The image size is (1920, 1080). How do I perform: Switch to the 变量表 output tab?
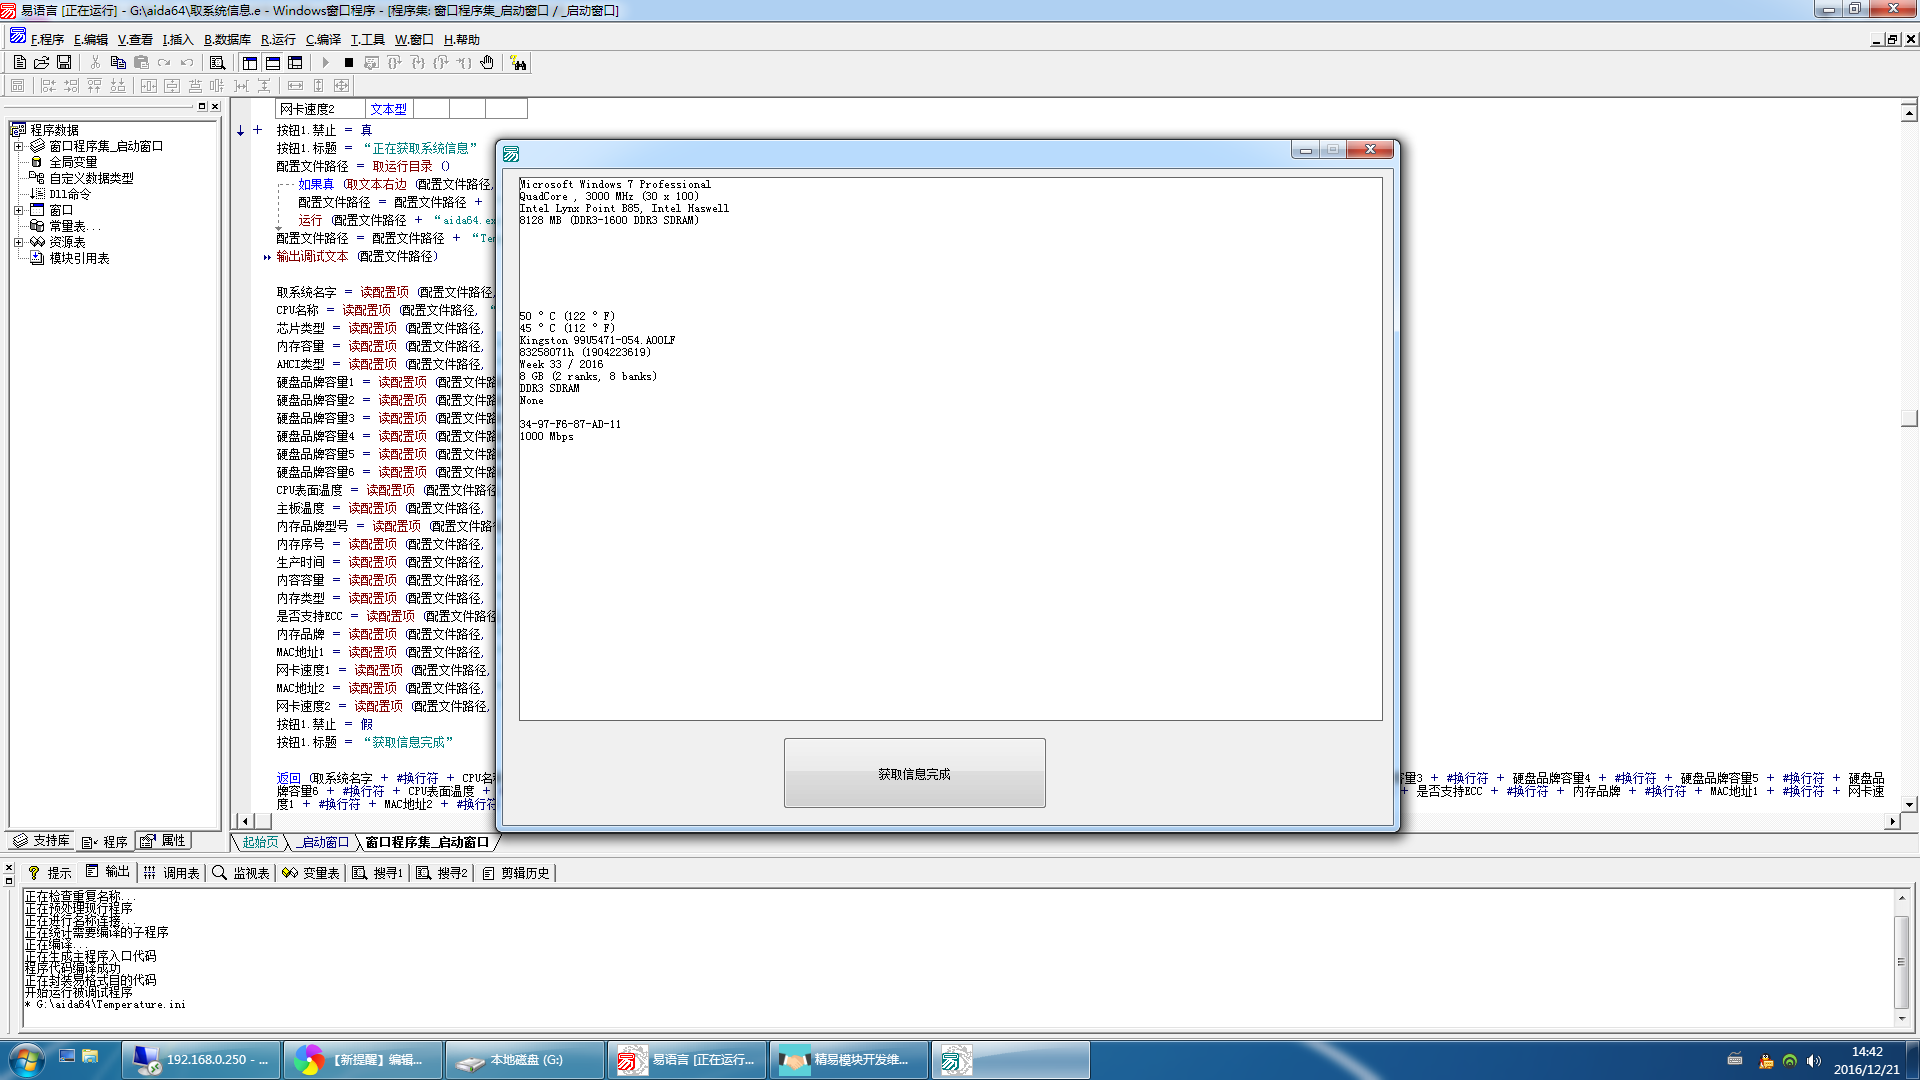(x=311, y=873)
